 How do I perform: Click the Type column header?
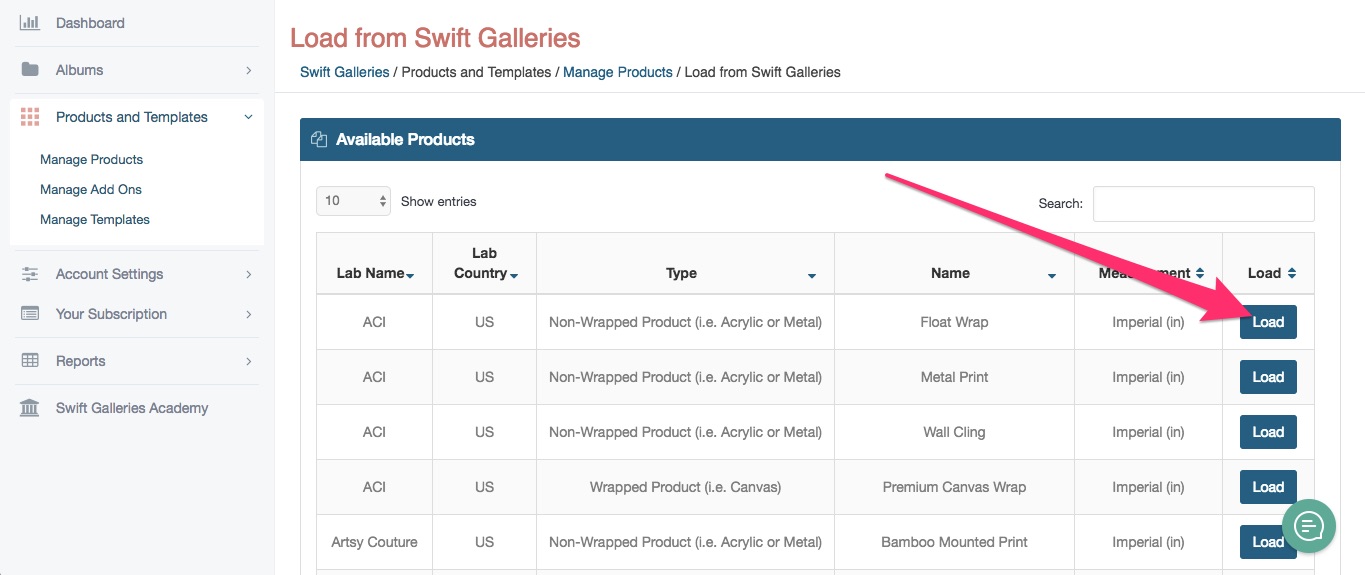tap(686, 264)
